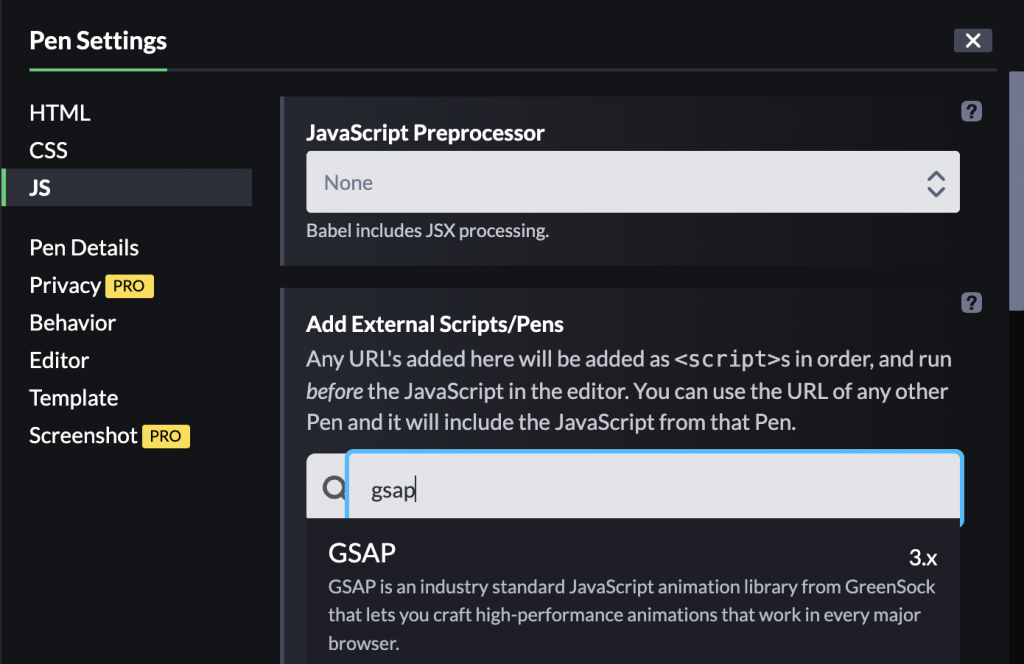
Task: Switch to the Editor settings
Action: tap(59, 361)
